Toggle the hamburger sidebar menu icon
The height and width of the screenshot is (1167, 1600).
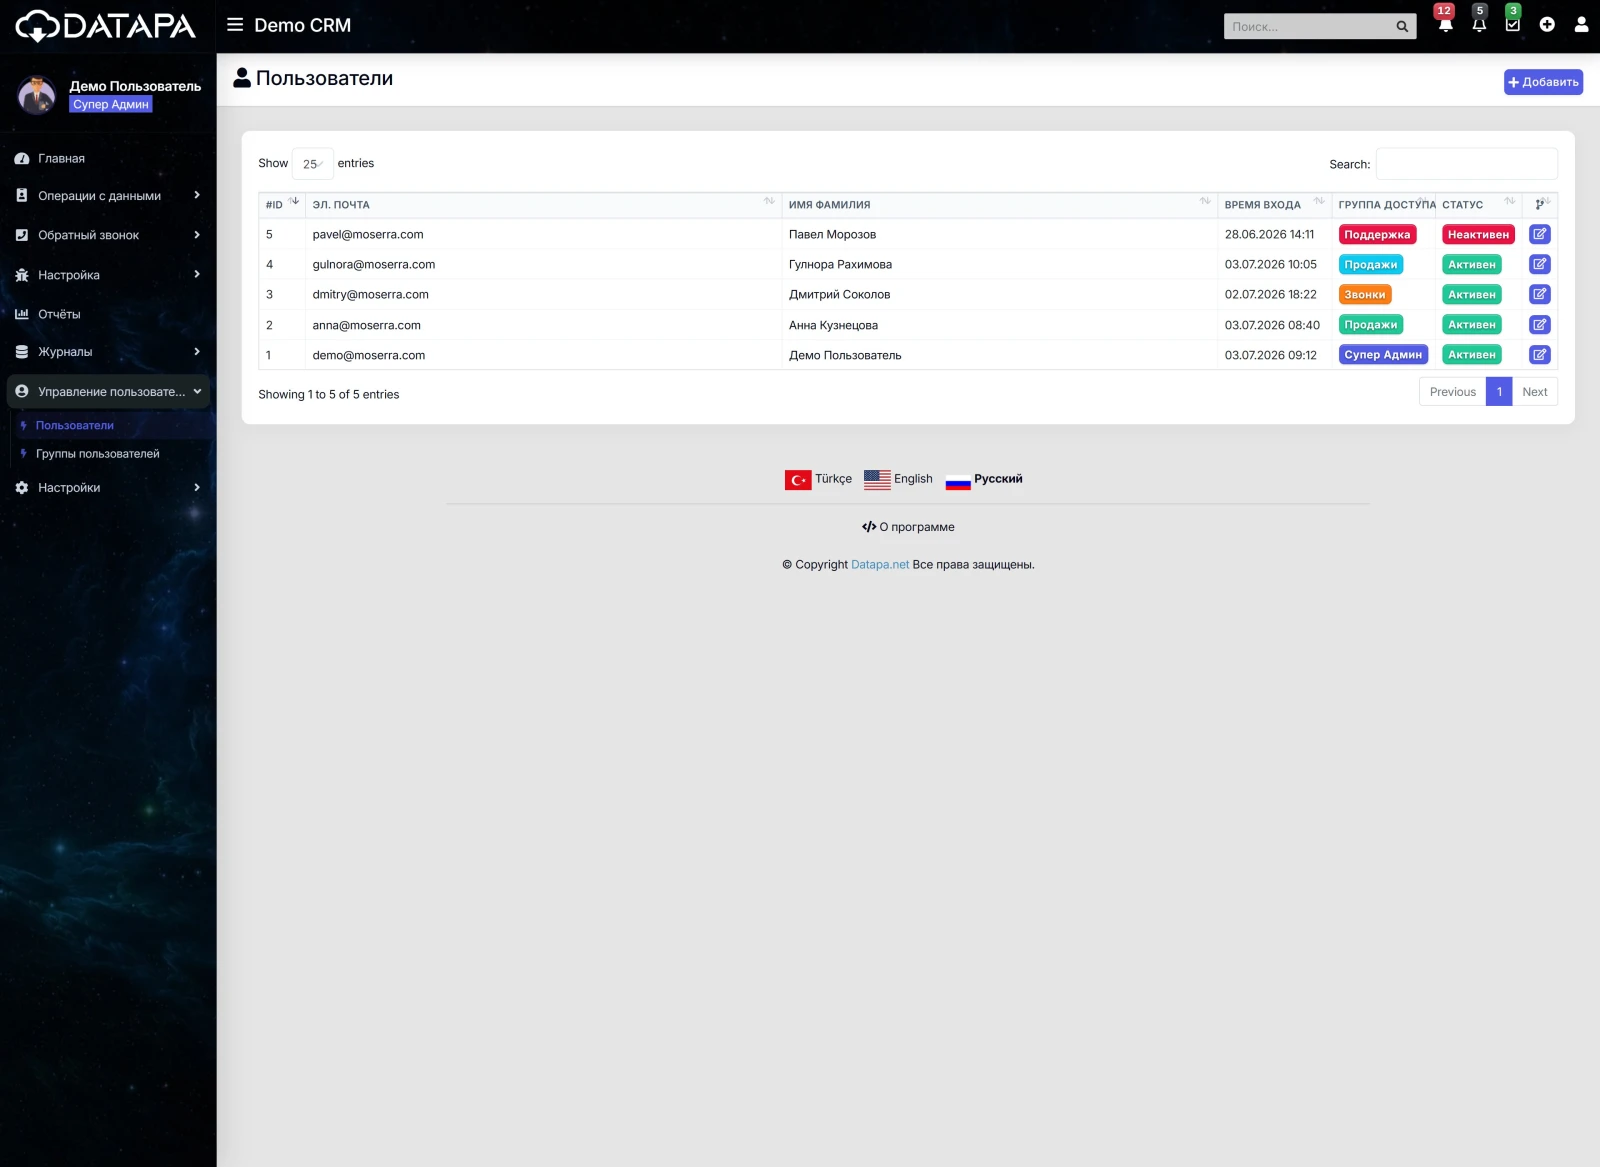tap(235, 25)
